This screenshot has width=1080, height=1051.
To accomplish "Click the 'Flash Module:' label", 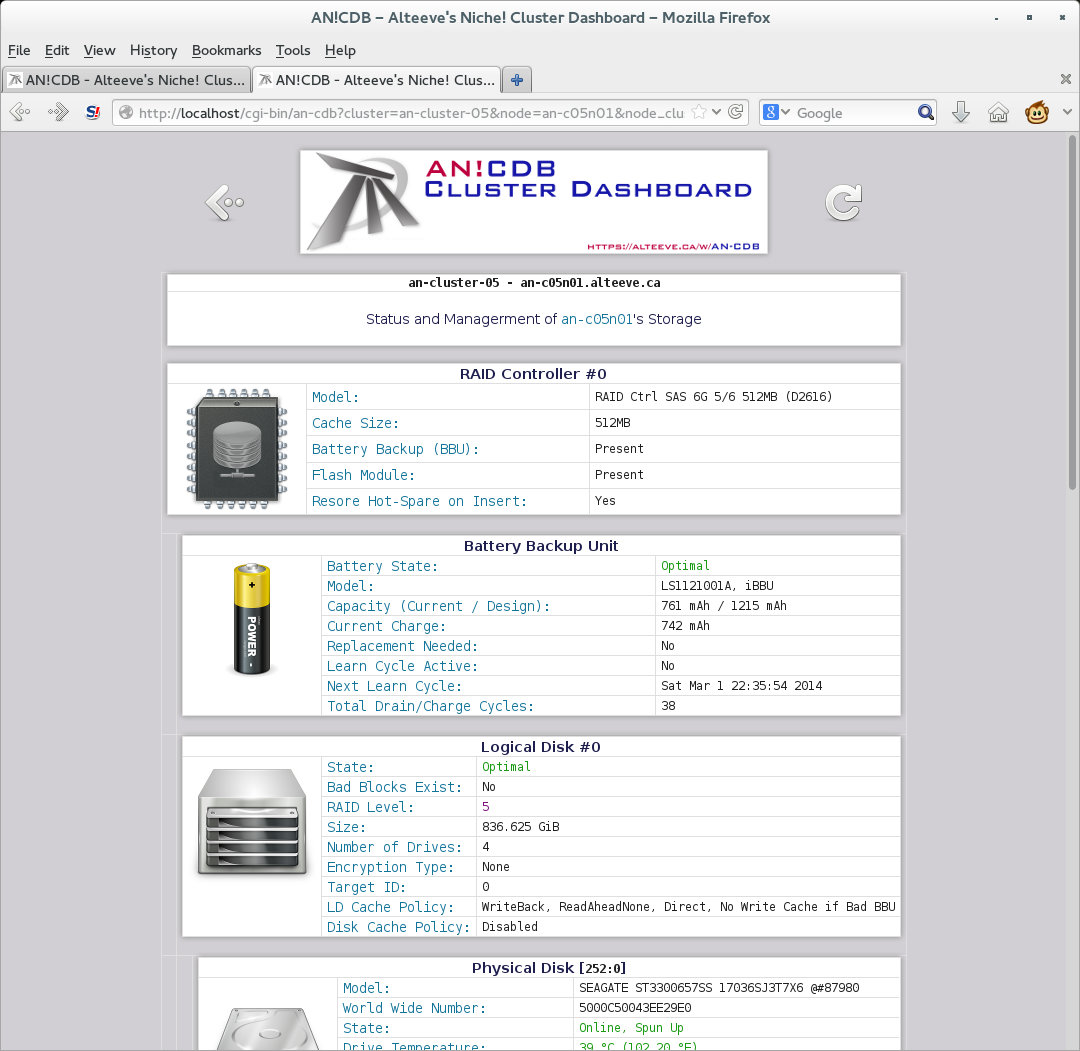I will 363,475.
